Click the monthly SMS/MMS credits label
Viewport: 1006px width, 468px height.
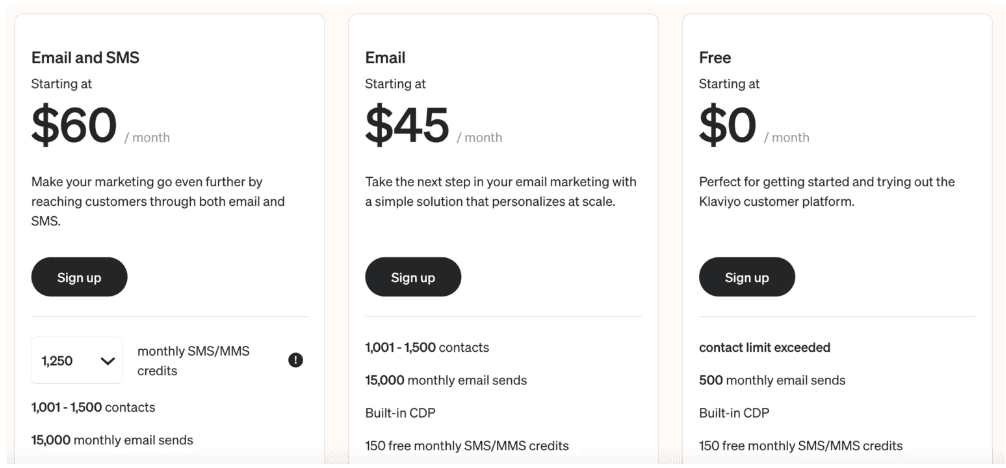[x=193, y=361]
